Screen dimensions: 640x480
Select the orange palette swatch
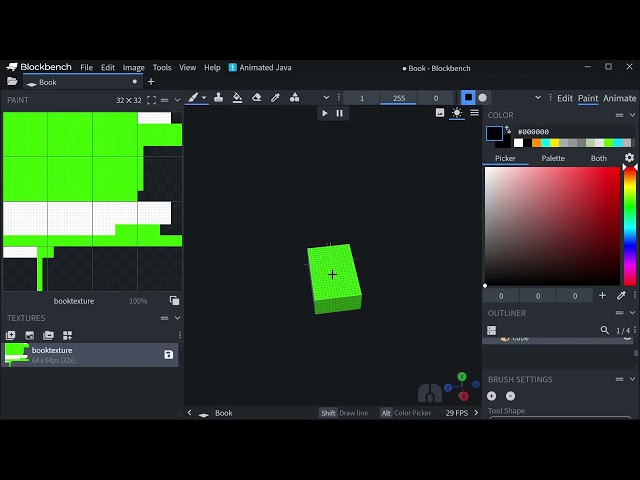[536, 142]
